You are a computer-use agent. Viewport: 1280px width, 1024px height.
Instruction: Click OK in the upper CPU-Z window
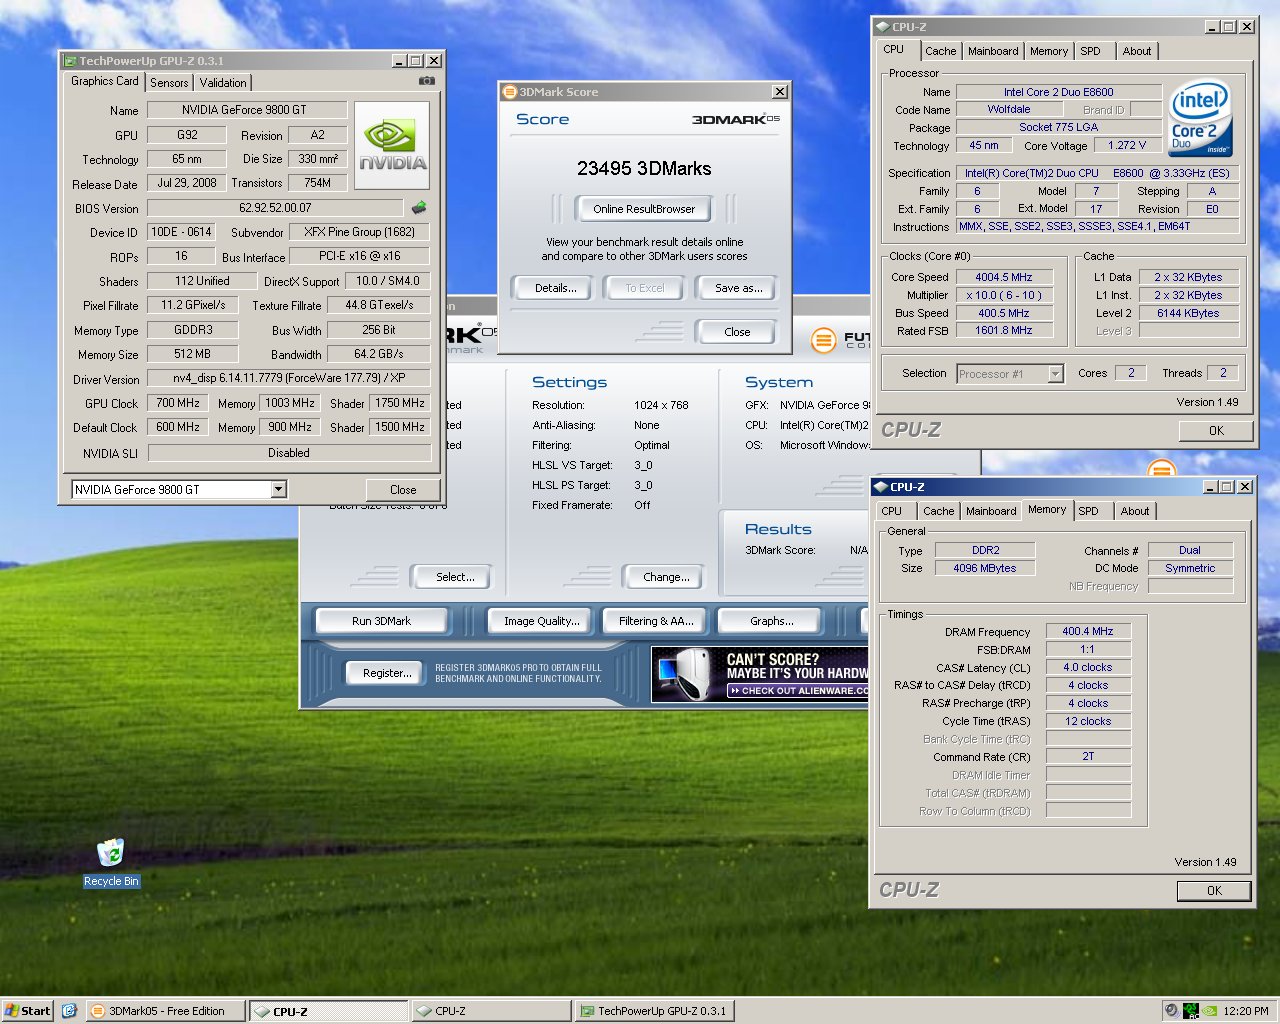1216,431
